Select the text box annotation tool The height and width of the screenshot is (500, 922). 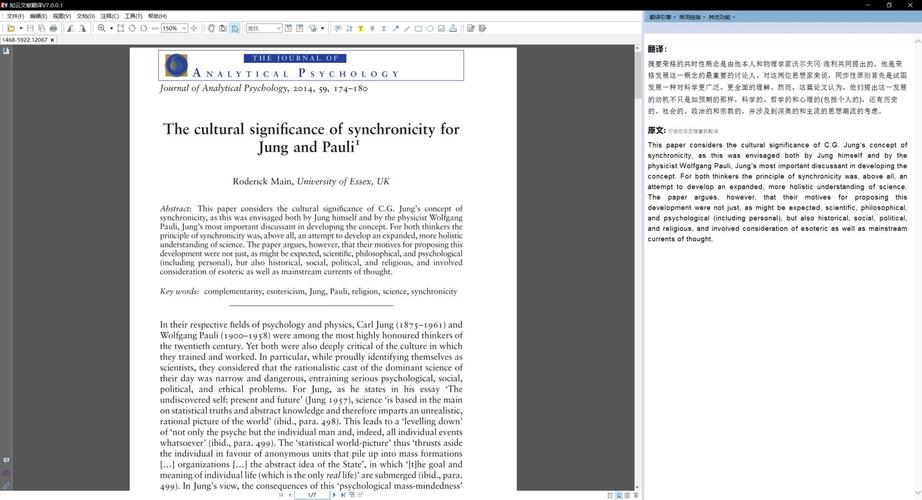point(349,28)
